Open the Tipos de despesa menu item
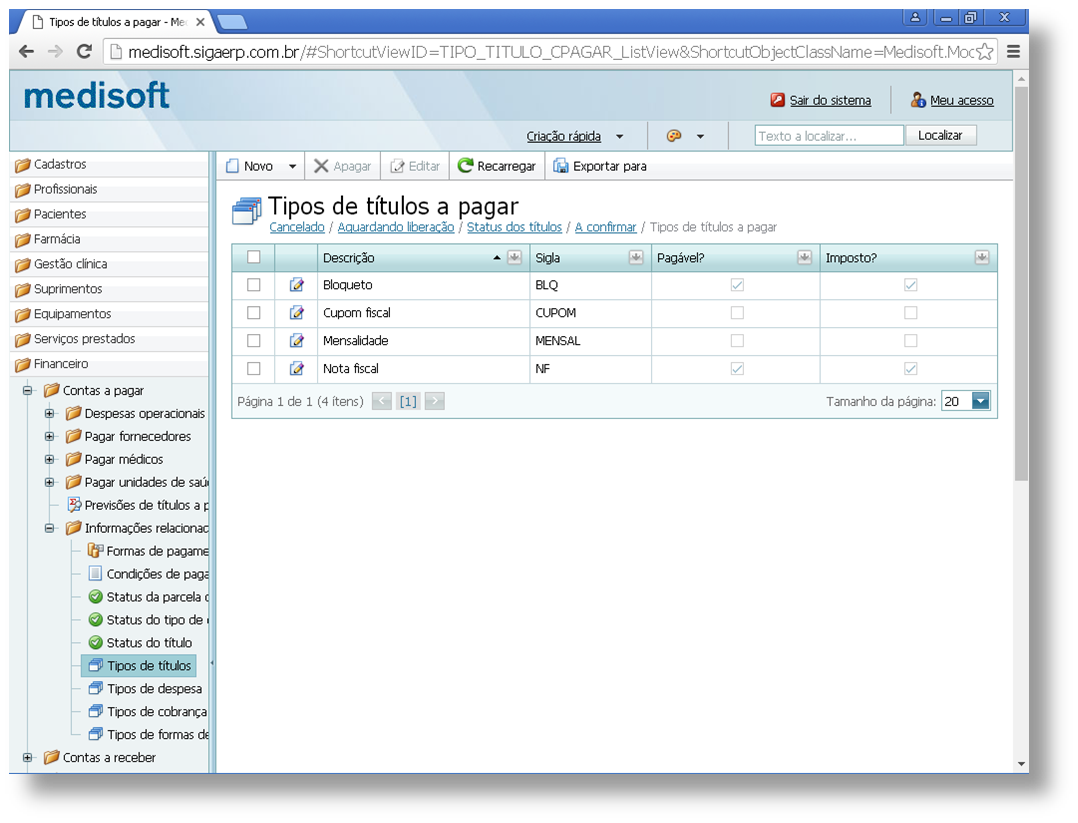The width and height of the screenshot is (1078, 823). coord(154,689)
